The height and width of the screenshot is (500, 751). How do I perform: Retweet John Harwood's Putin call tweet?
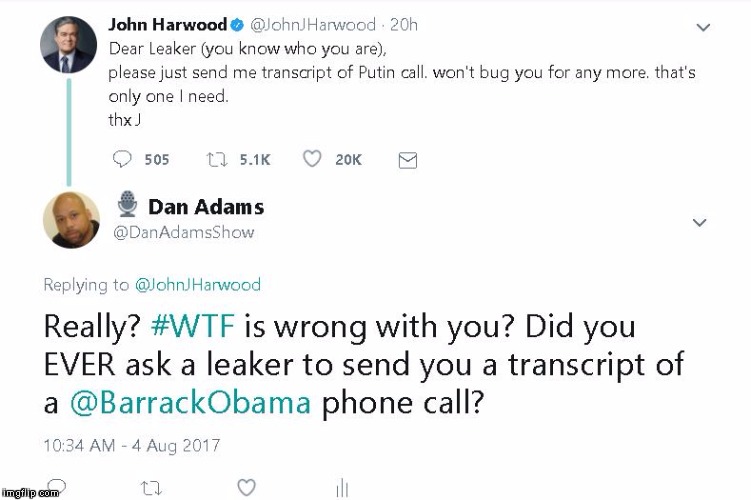tap(216, 159)
